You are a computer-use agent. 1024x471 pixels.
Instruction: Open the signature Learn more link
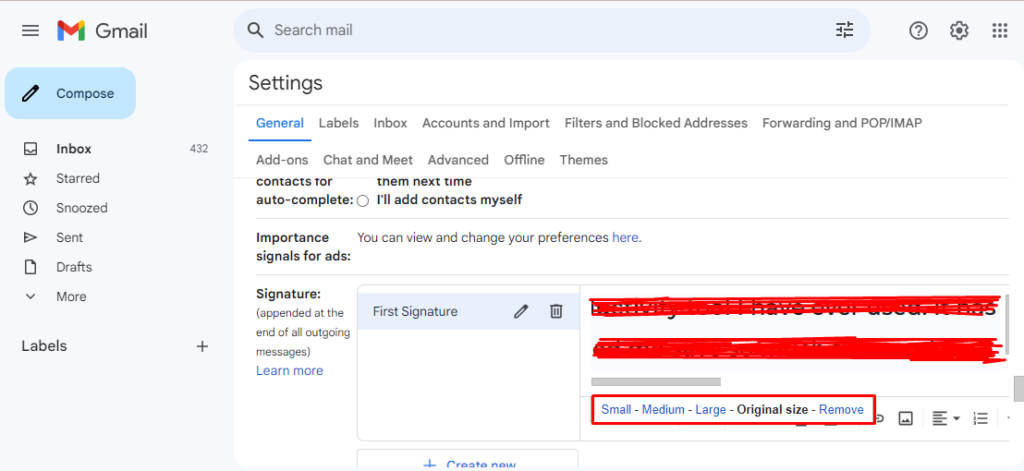[289, 370]
